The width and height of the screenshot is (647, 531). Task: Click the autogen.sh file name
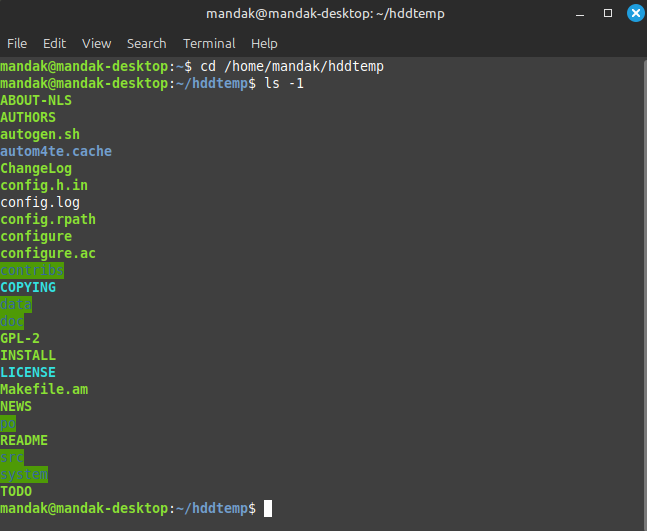40,134
